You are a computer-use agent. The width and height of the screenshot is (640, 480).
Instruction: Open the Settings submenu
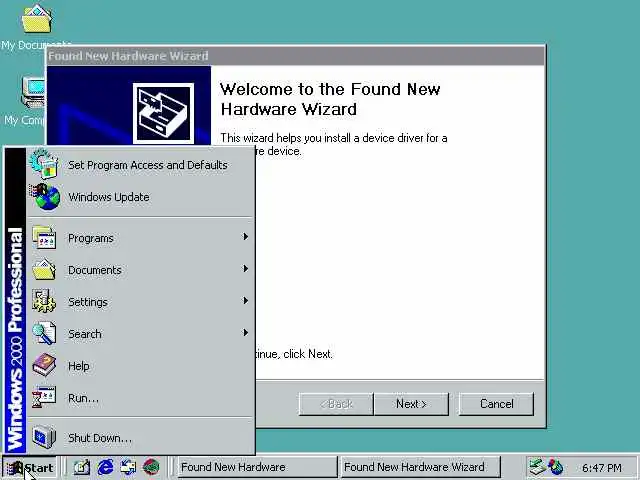(140, 302)
